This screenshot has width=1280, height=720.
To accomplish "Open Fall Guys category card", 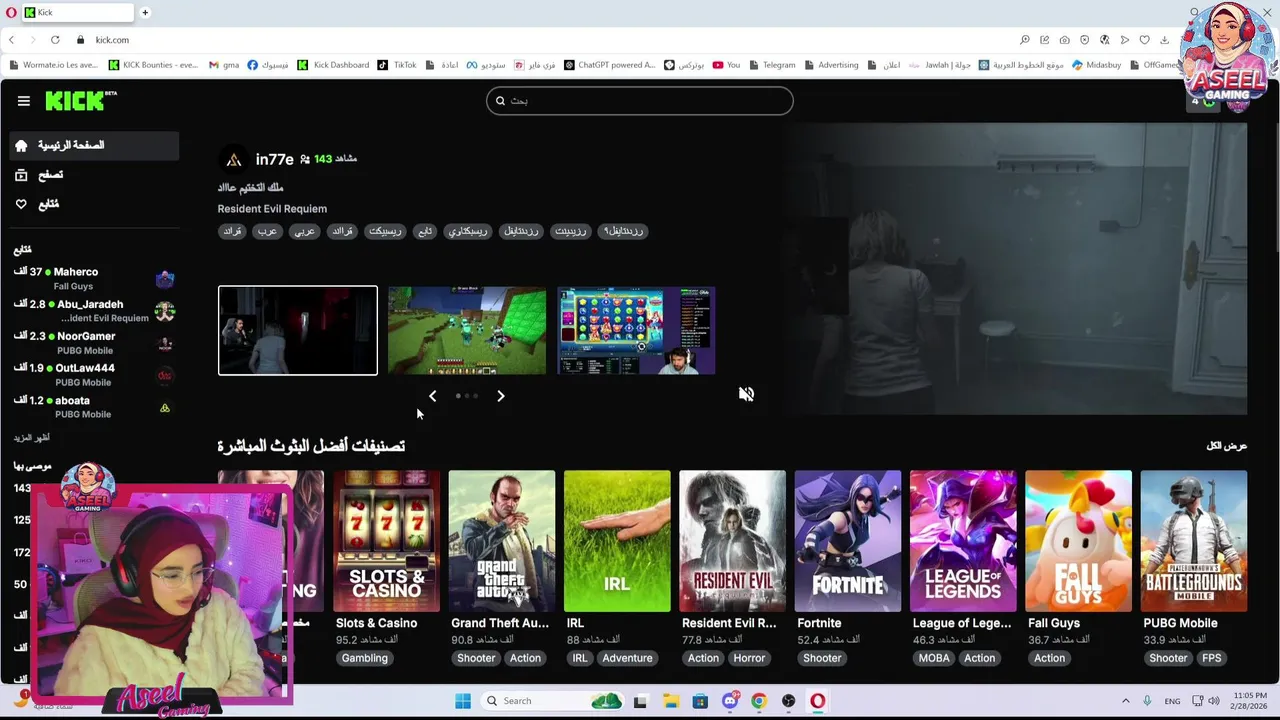I will pos(1078,541).
